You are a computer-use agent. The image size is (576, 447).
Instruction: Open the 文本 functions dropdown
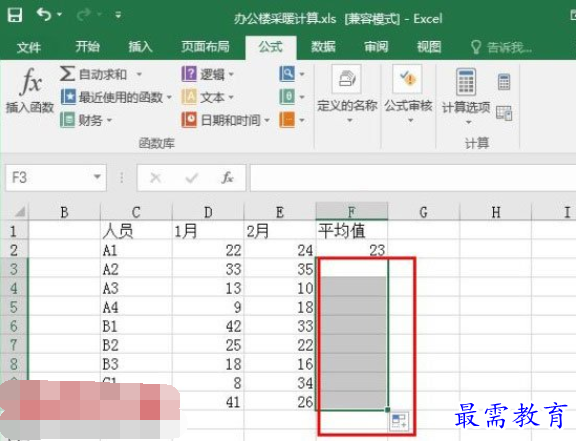(x=208, y=97)
